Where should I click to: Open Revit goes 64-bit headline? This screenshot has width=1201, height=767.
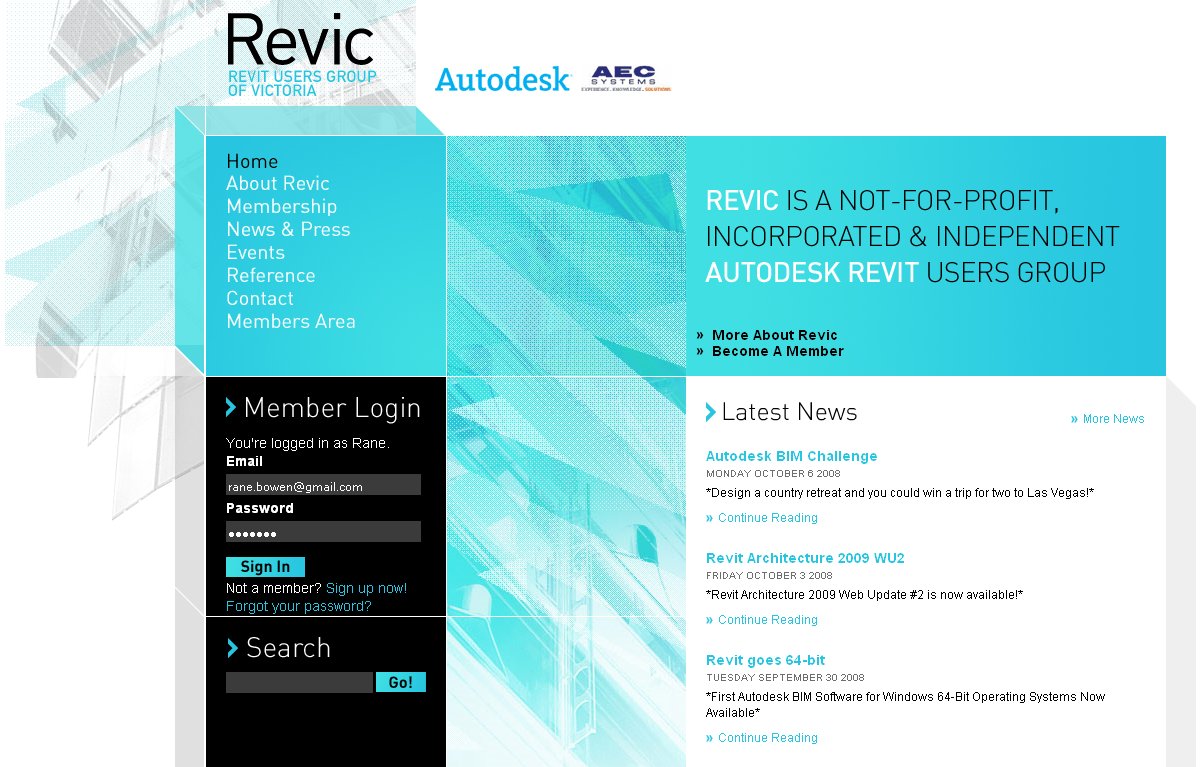(765, 660)
